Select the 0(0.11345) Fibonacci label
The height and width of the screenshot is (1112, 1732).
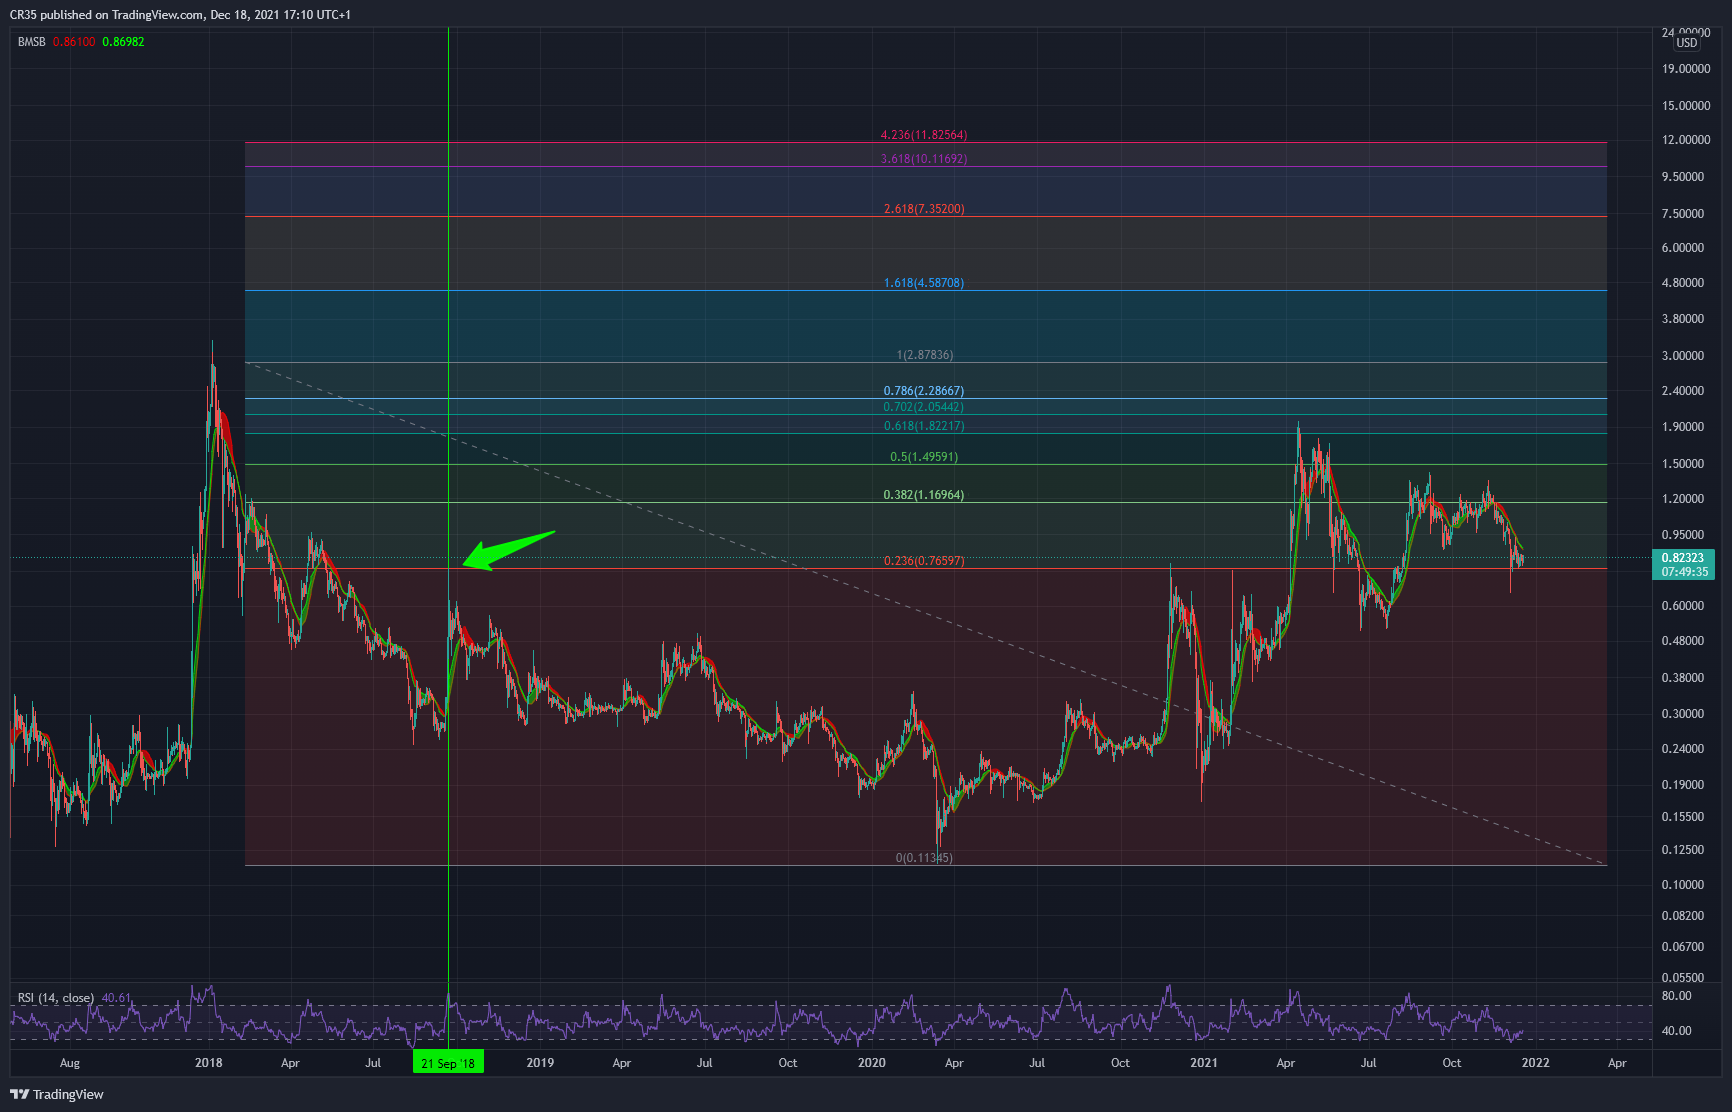pos(924,858)
